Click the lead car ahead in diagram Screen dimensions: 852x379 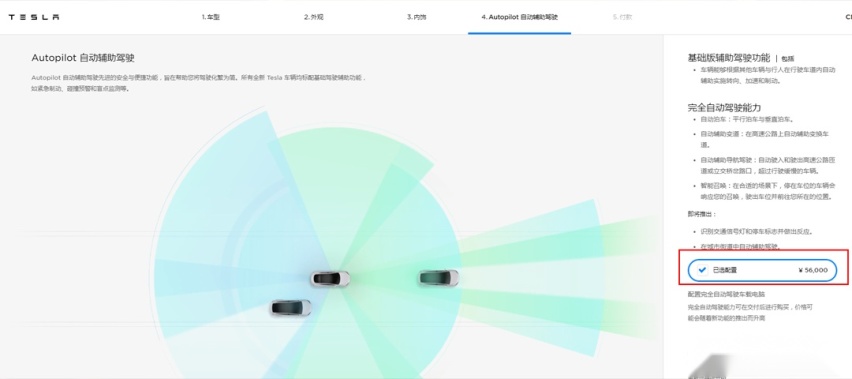point(438,278)
